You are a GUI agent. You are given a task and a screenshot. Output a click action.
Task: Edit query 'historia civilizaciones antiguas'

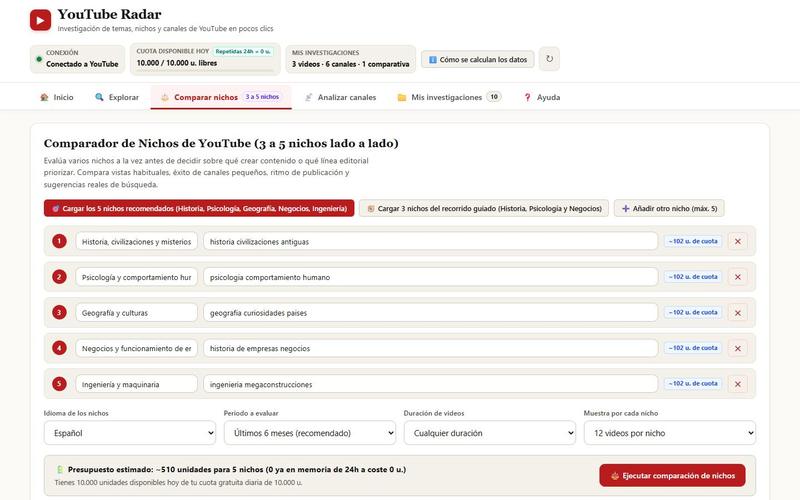click(x=430, y=241)
